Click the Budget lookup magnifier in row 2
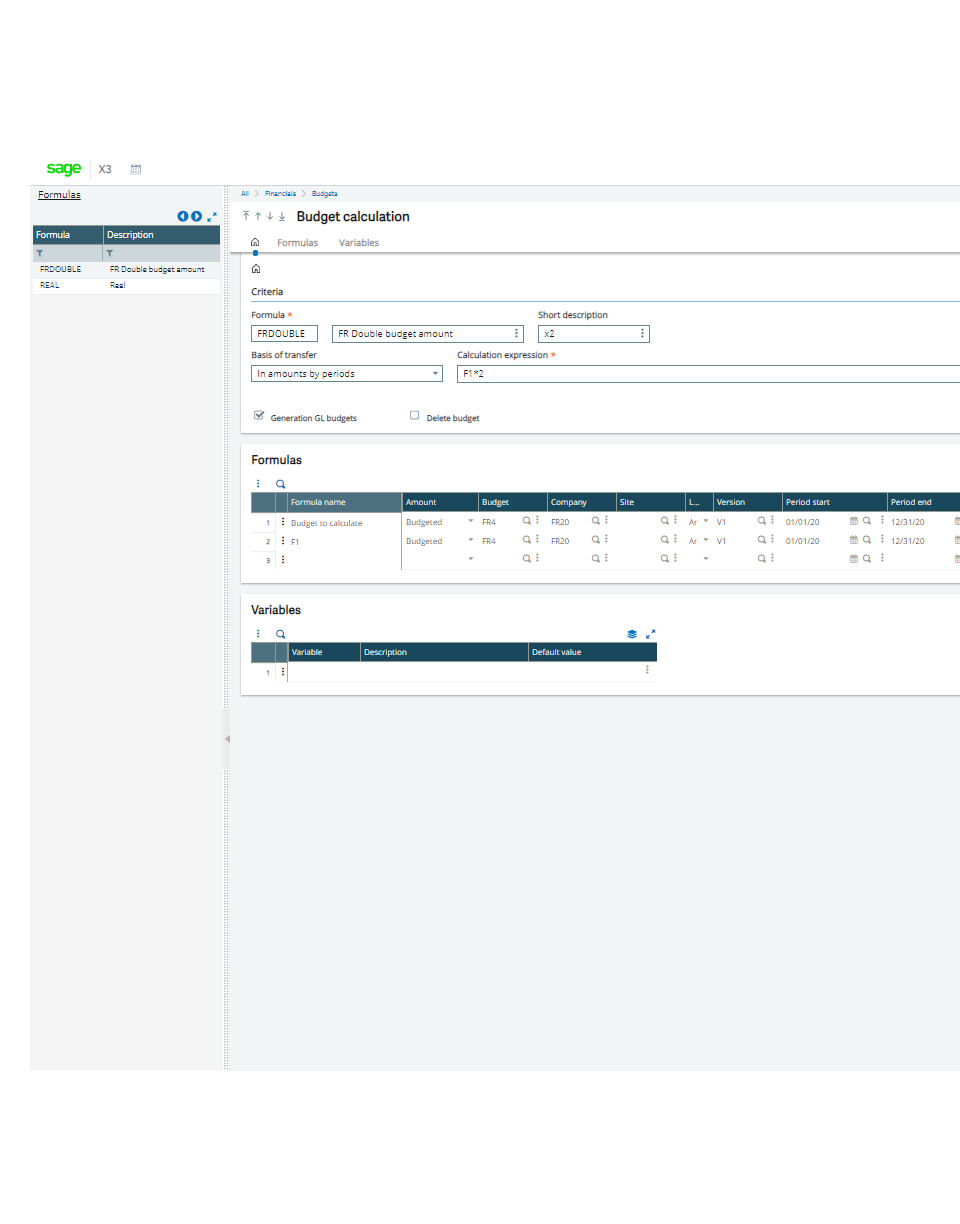Viewport: 960px width, 1224px height. tap(527, 541)
